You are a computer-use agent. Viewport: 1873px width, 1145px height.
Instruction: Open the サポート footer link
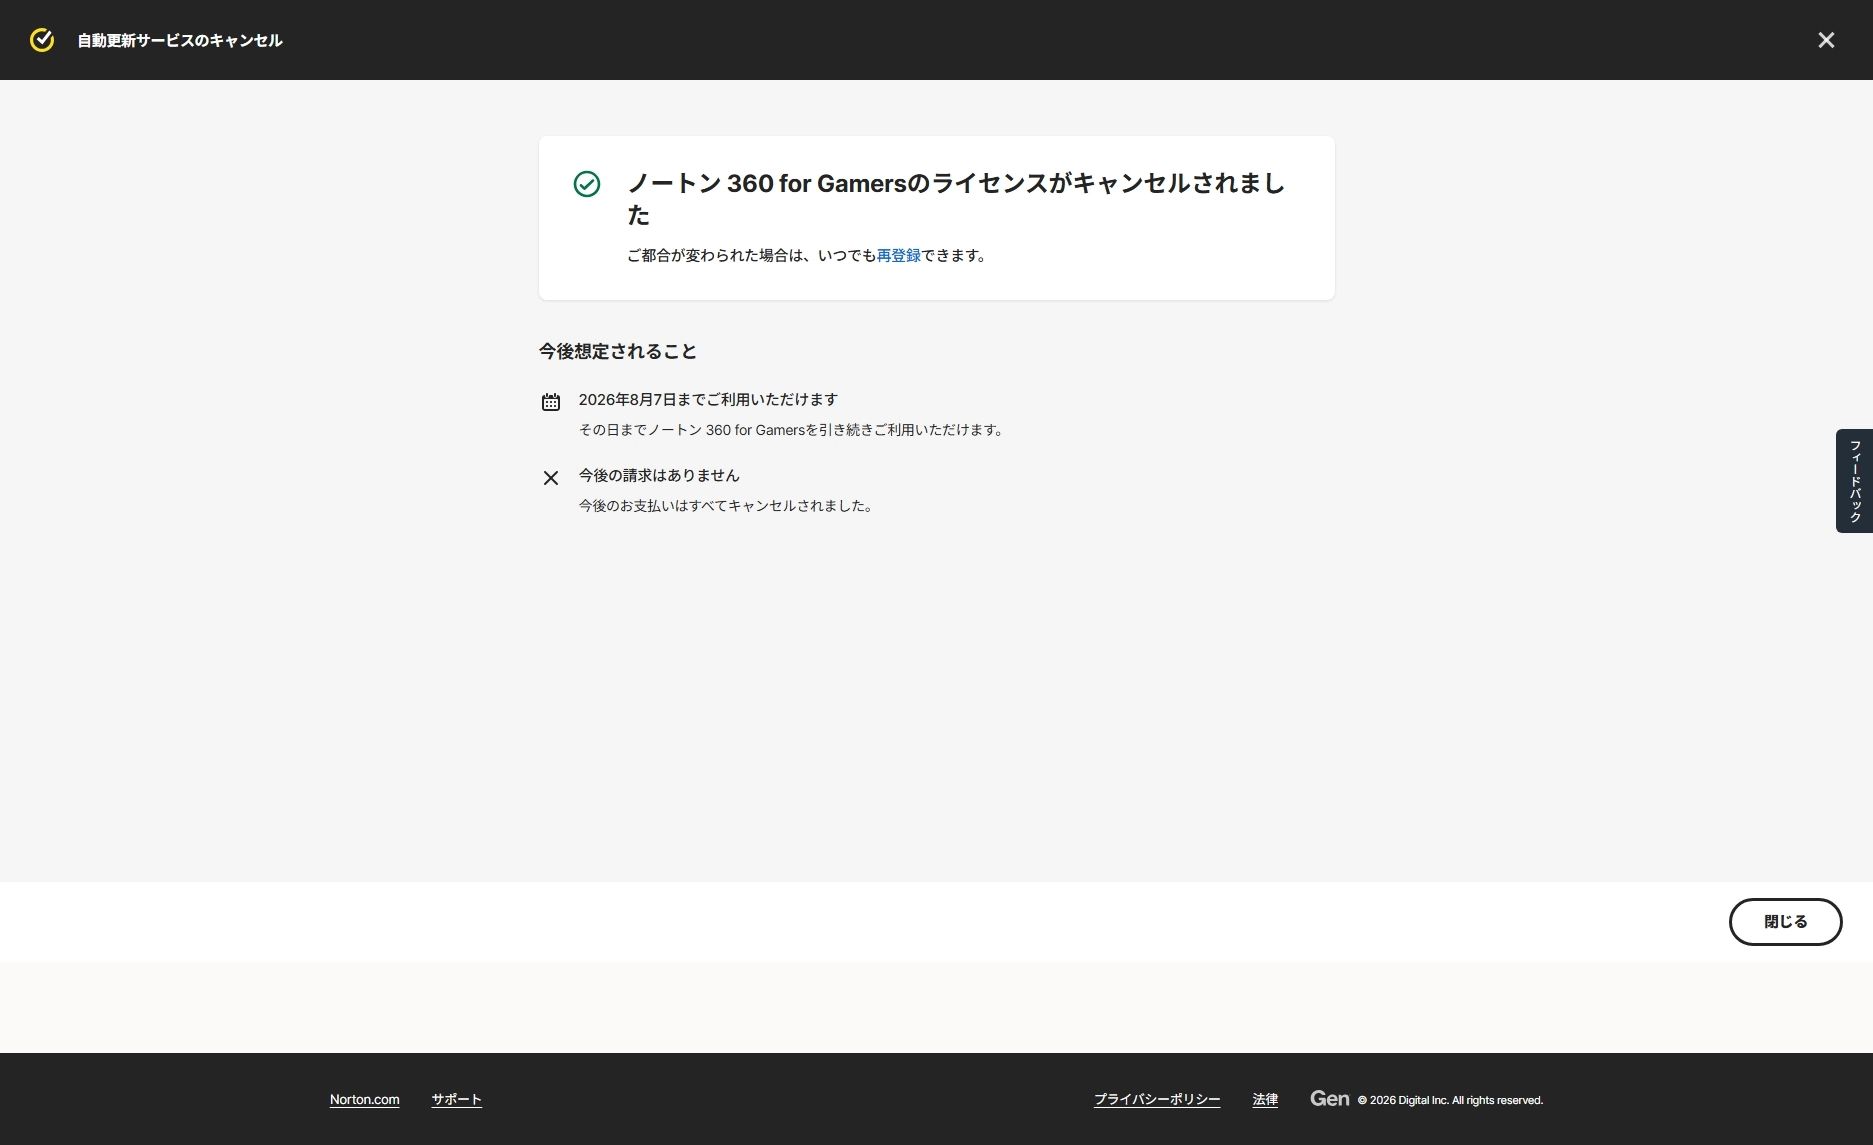456,1100
